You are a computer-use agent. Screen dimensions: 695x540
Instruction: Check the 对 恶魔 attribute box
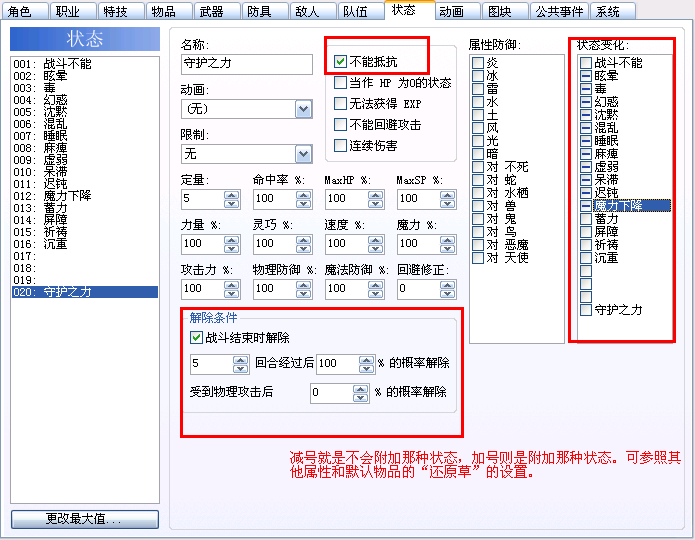click(x=477, y=245)
